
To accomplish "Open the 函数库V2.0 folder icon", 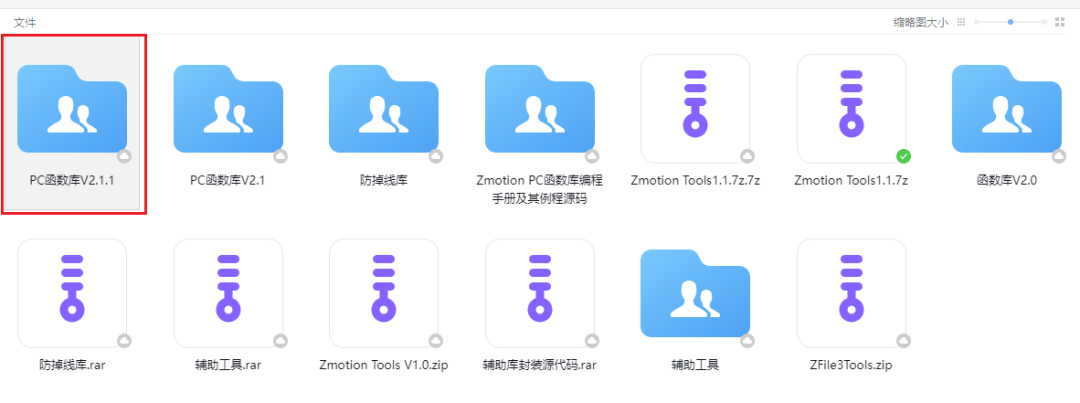I will click(1007, 108).
